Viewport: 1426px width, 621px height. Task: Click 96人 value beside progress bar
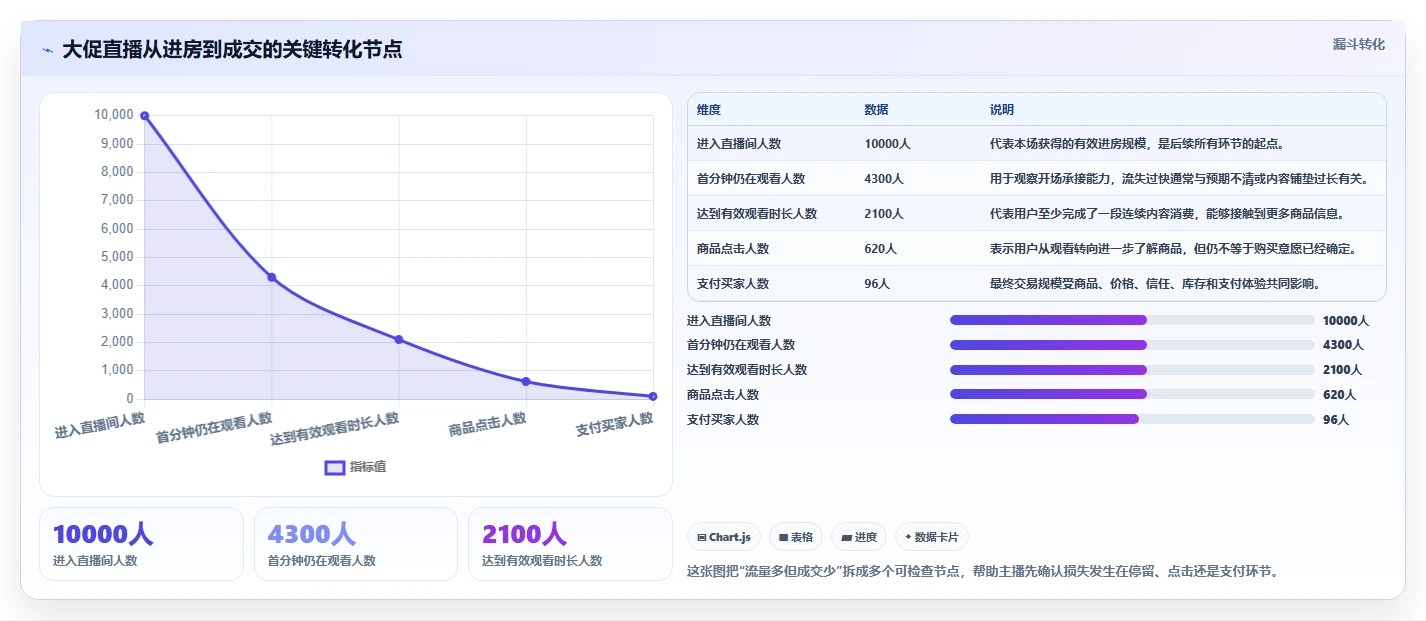[x=1336, y=420]
